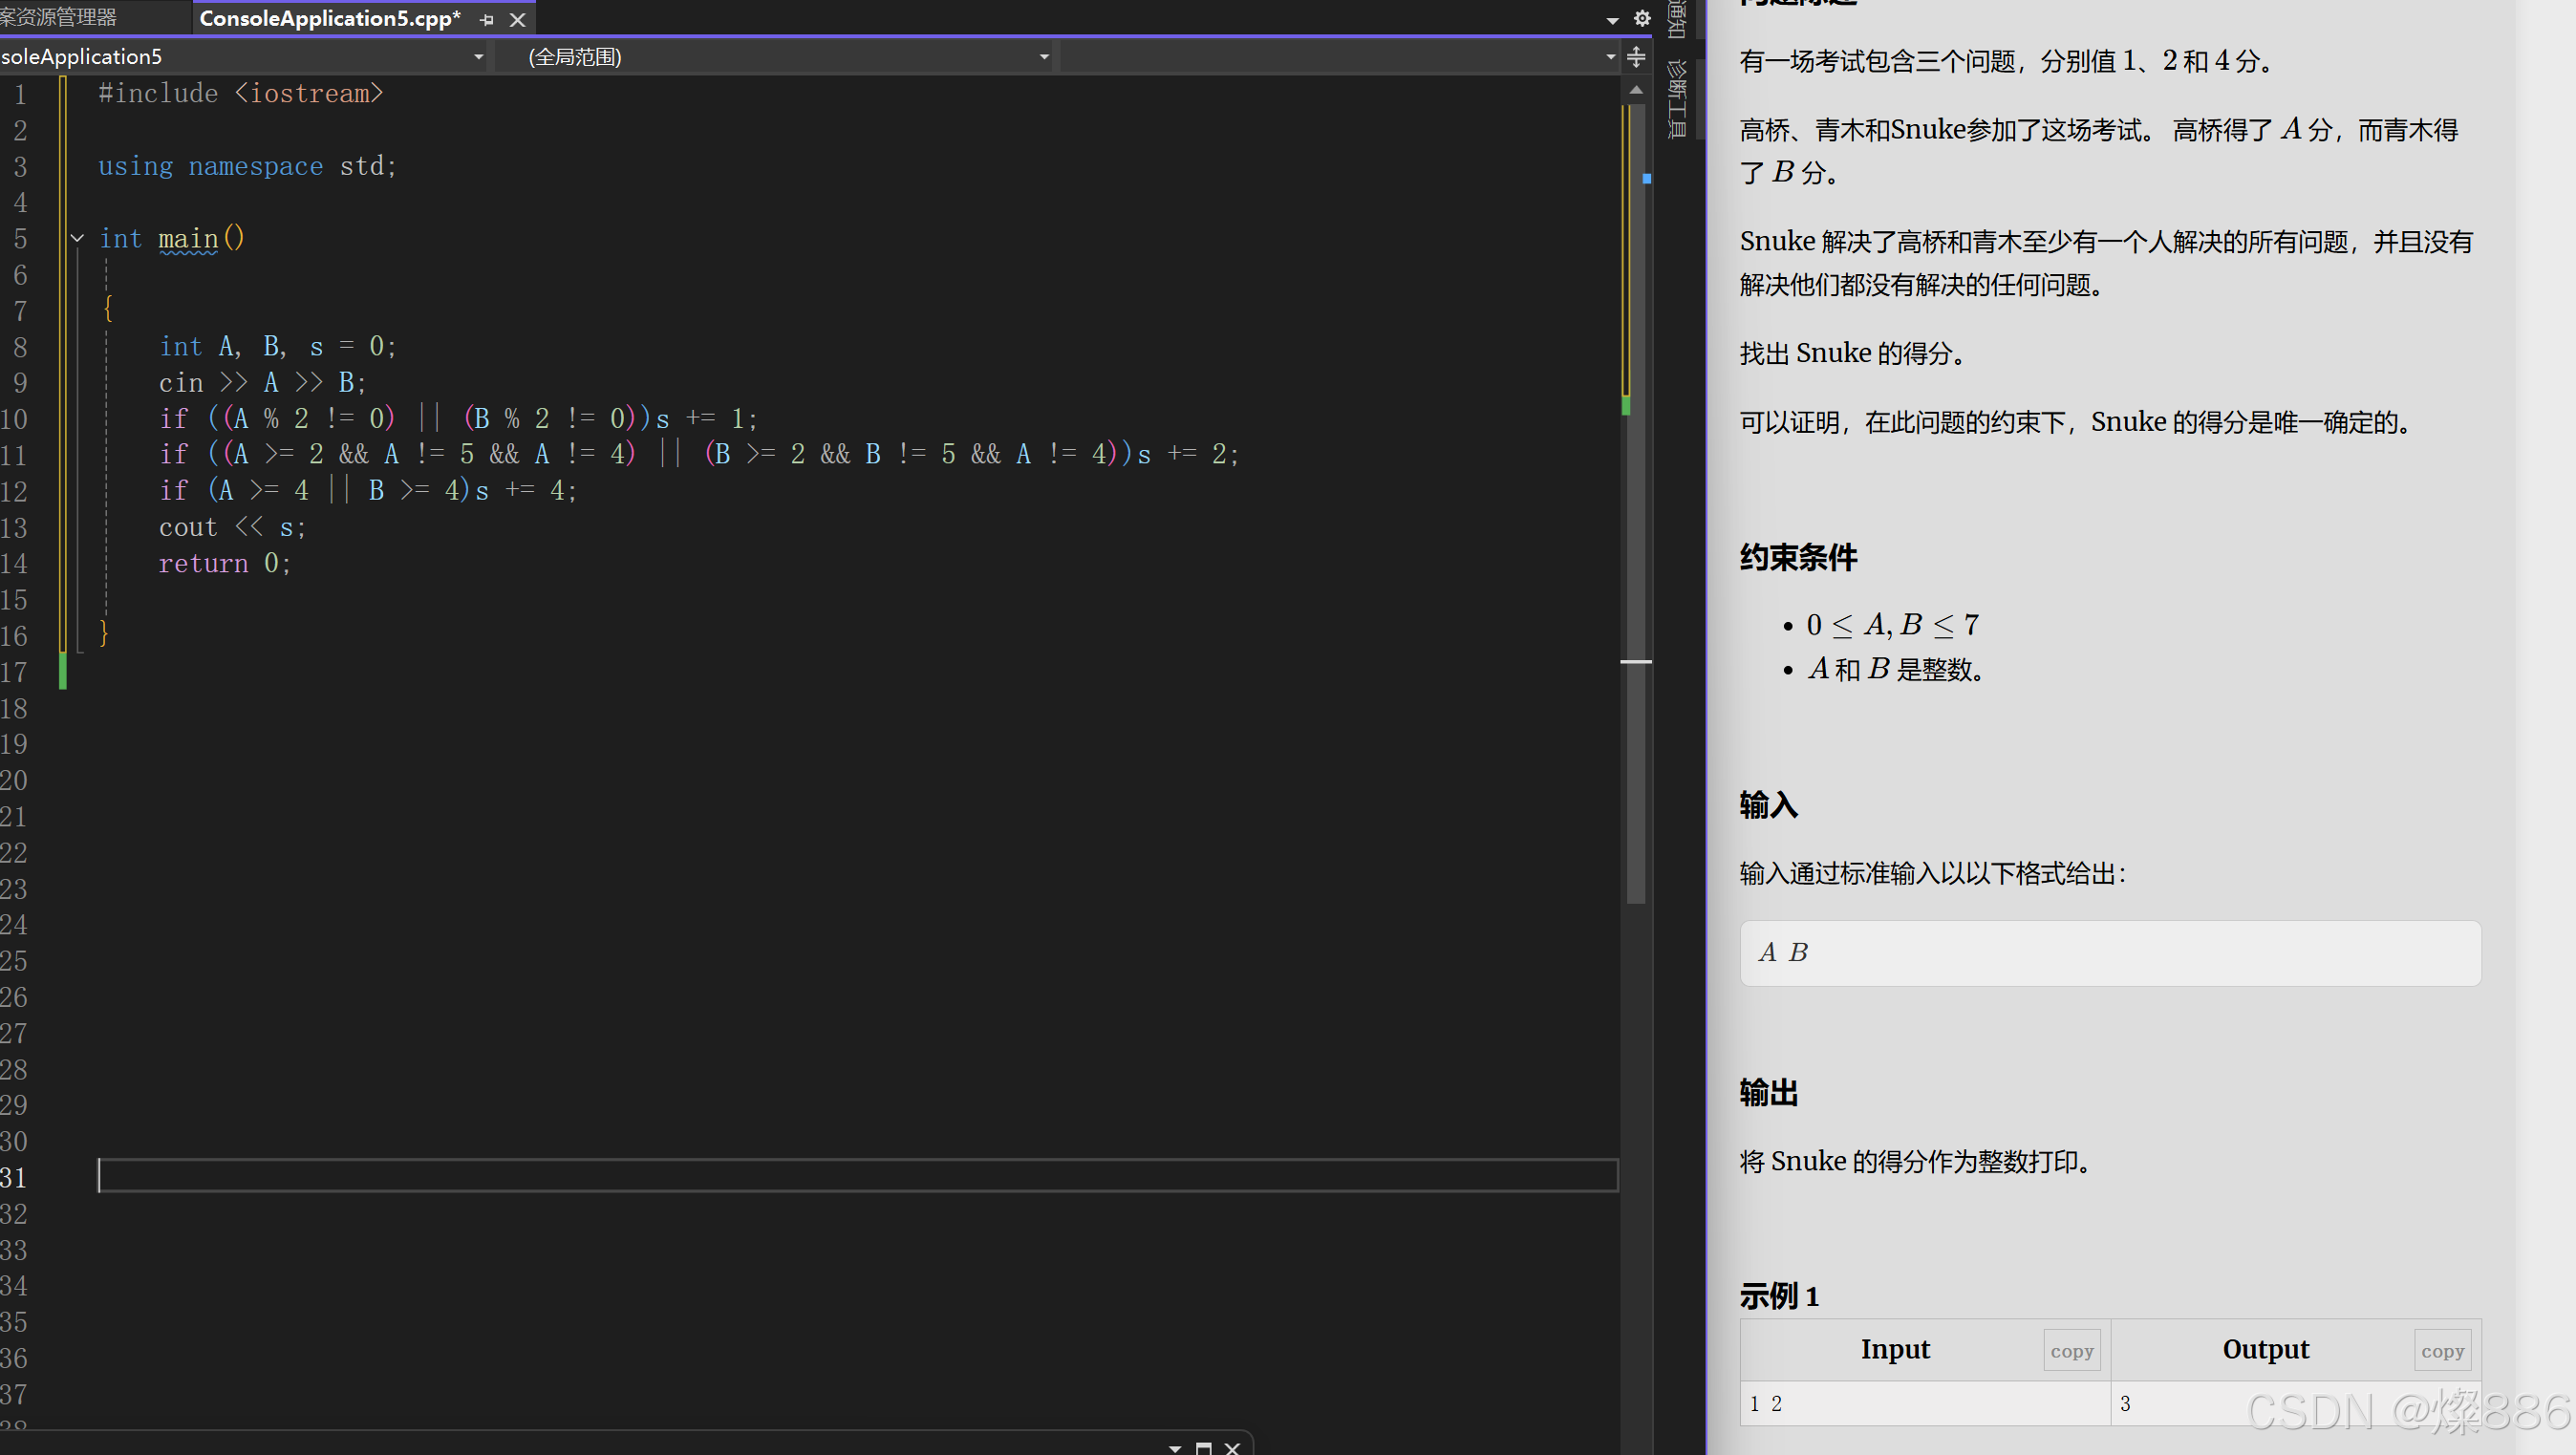Switch to 案资源管理器 tab

click(60, 17)
